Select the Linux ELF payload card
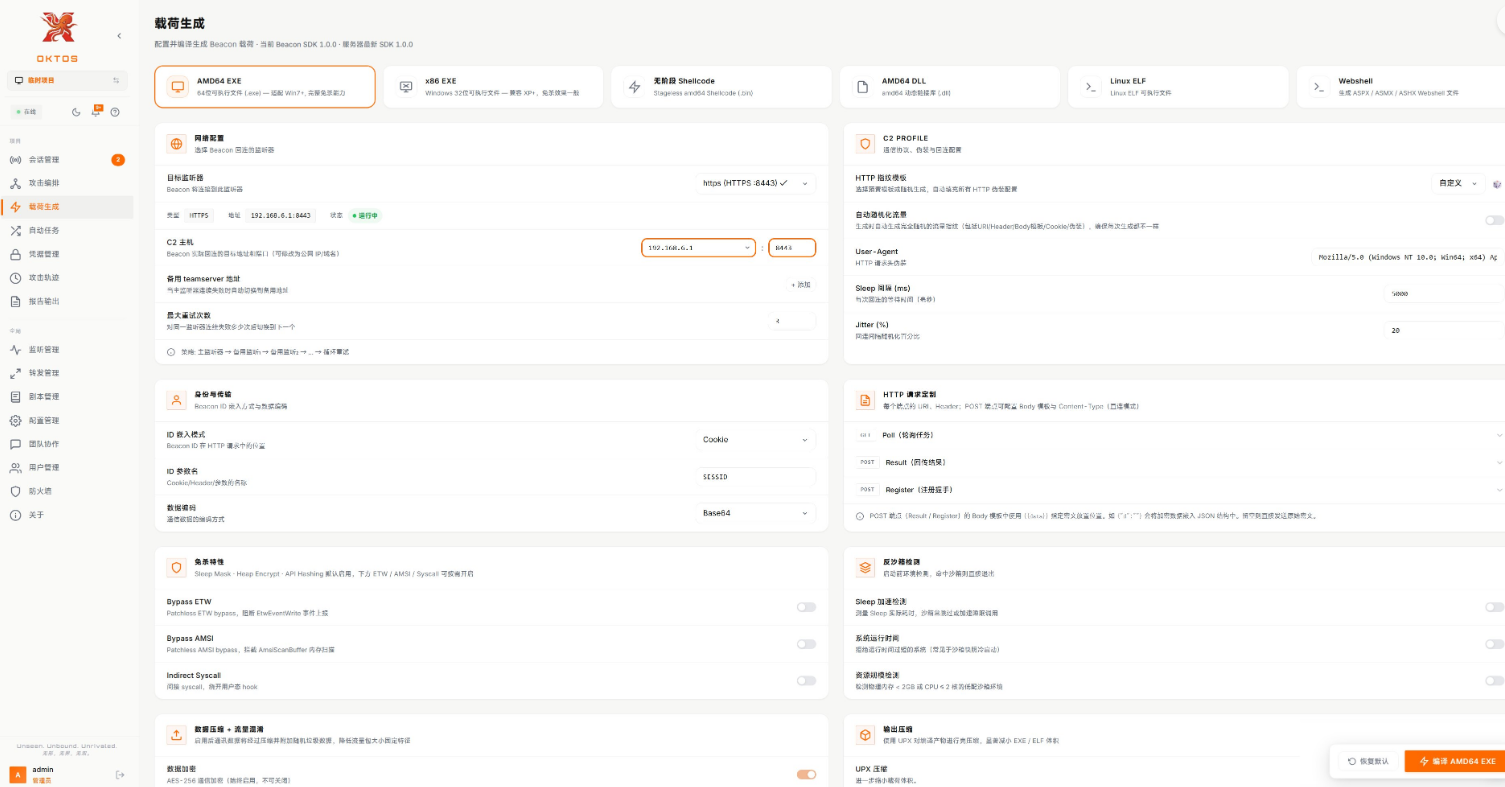Viewport: 1505px width, 787px height. pyautogui.click(x=1178, y=87)
